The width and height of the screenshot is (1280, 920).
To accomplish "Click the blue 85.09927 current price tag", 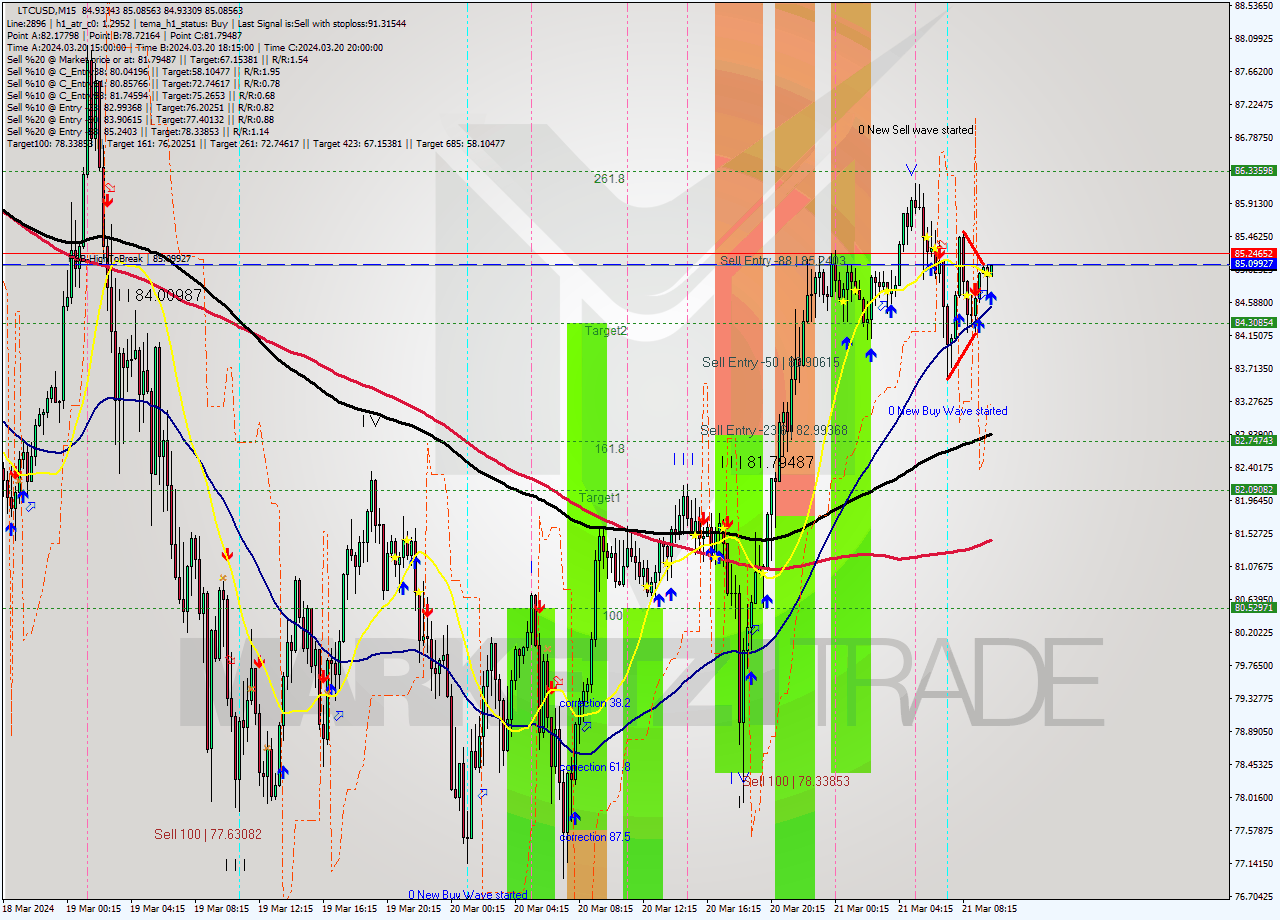I will click(x=1254, y=265).
